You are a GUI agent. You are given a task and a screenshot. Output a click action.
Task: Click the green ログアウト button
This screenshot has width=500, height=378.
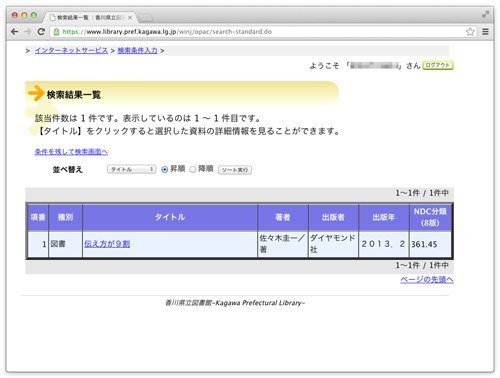click(438, 65)
